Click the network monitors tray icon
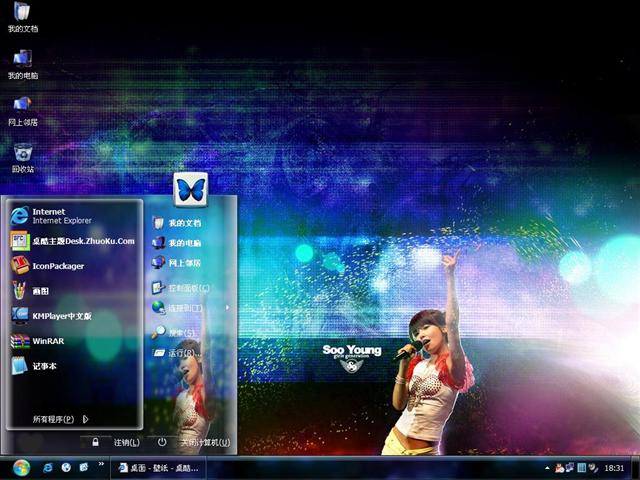Image resolution: width=640 pixels, height=480 pixels. (x=569, y=468)
